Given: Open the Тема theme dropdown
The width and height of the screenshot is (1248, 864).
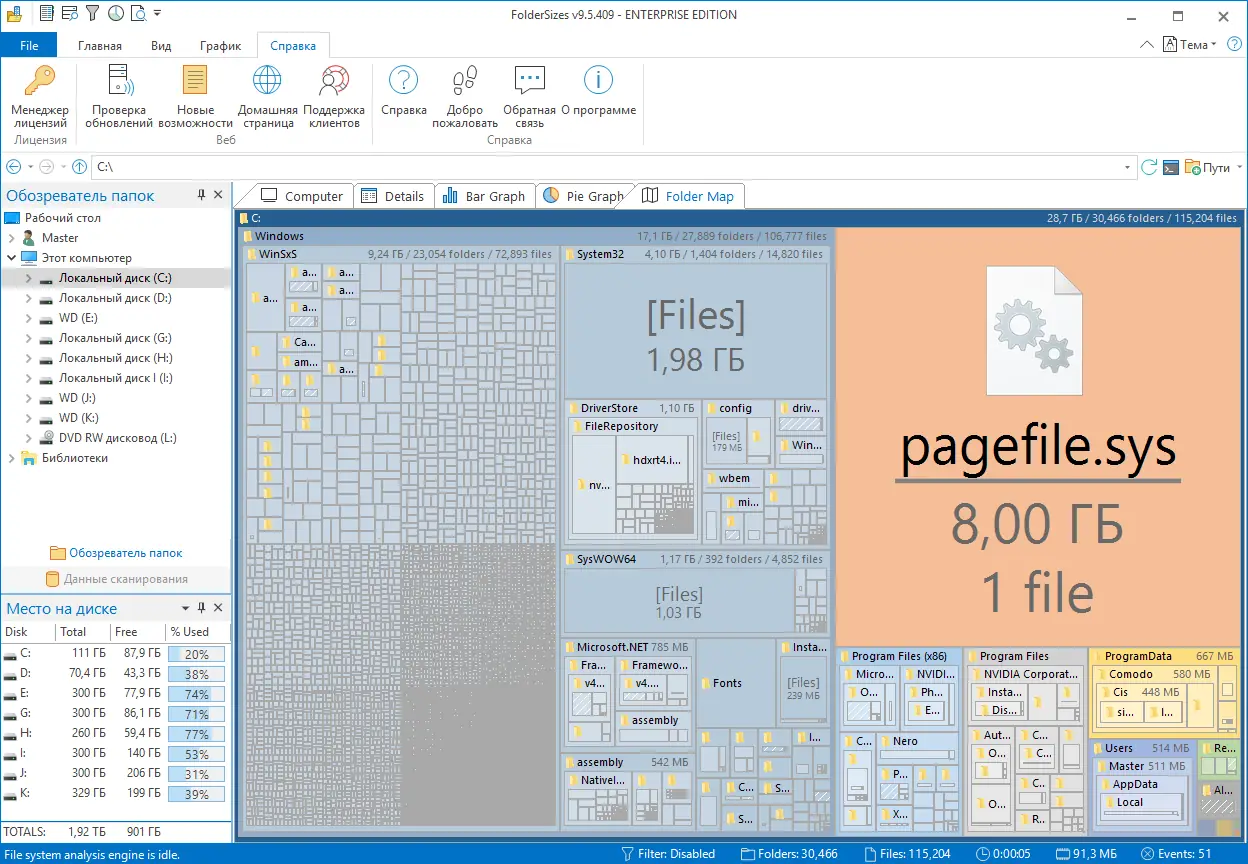Looking at the screenshot, I should click(1190, 45).
